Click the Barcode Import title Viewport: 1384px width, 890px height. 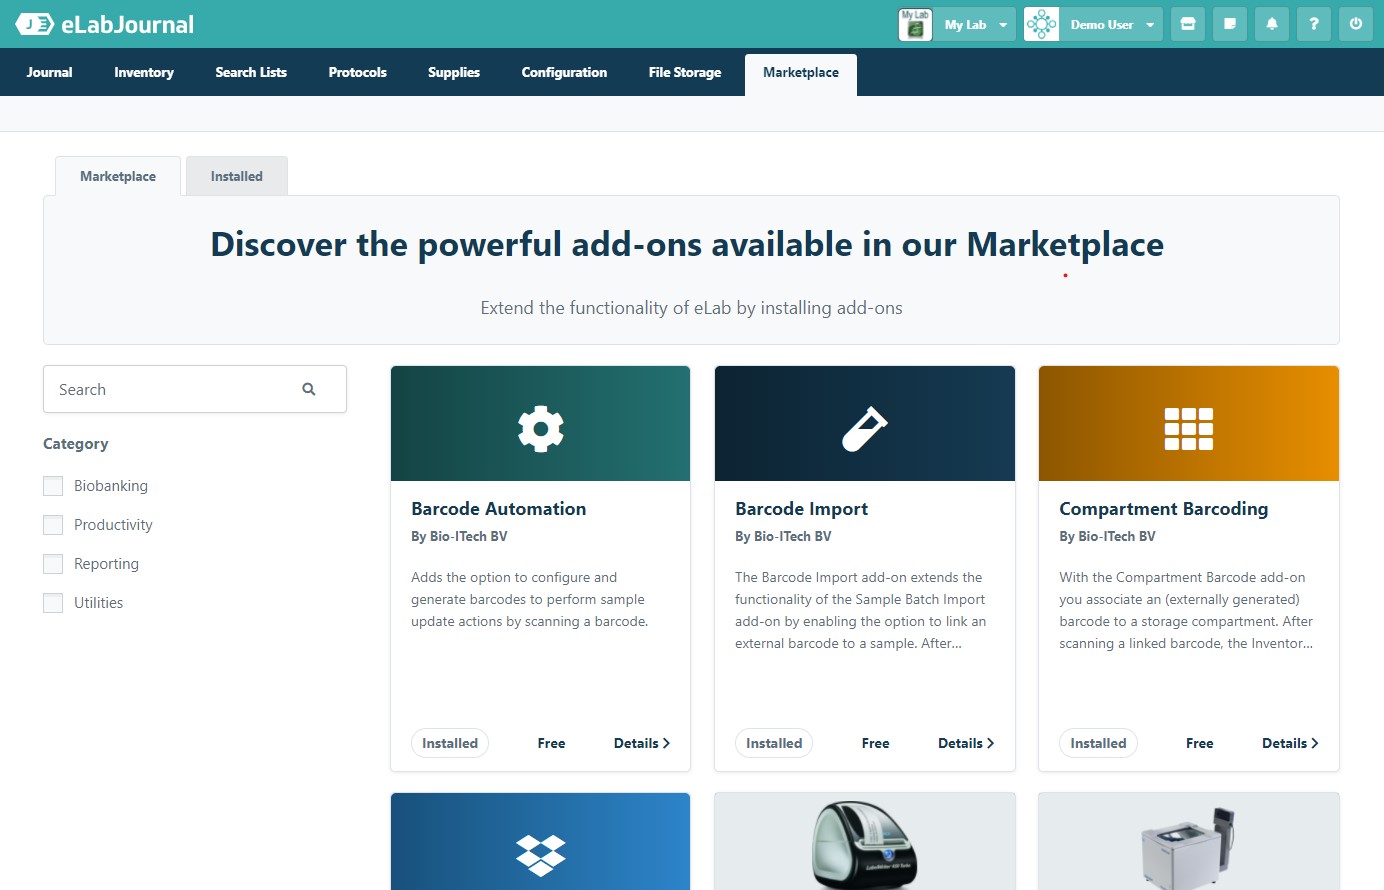click(x=802, y=509)
